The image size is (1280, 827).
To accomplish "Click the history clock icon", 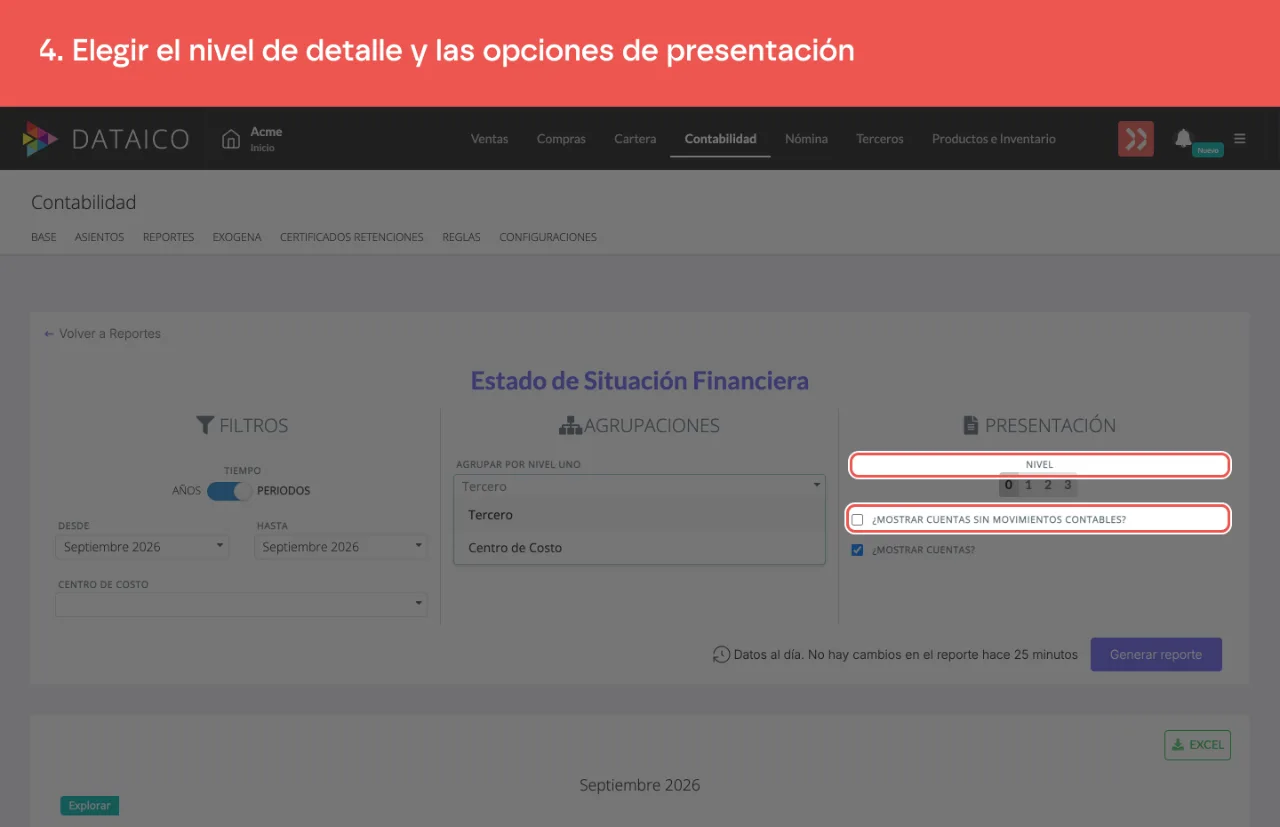I will tap(721, 655).
